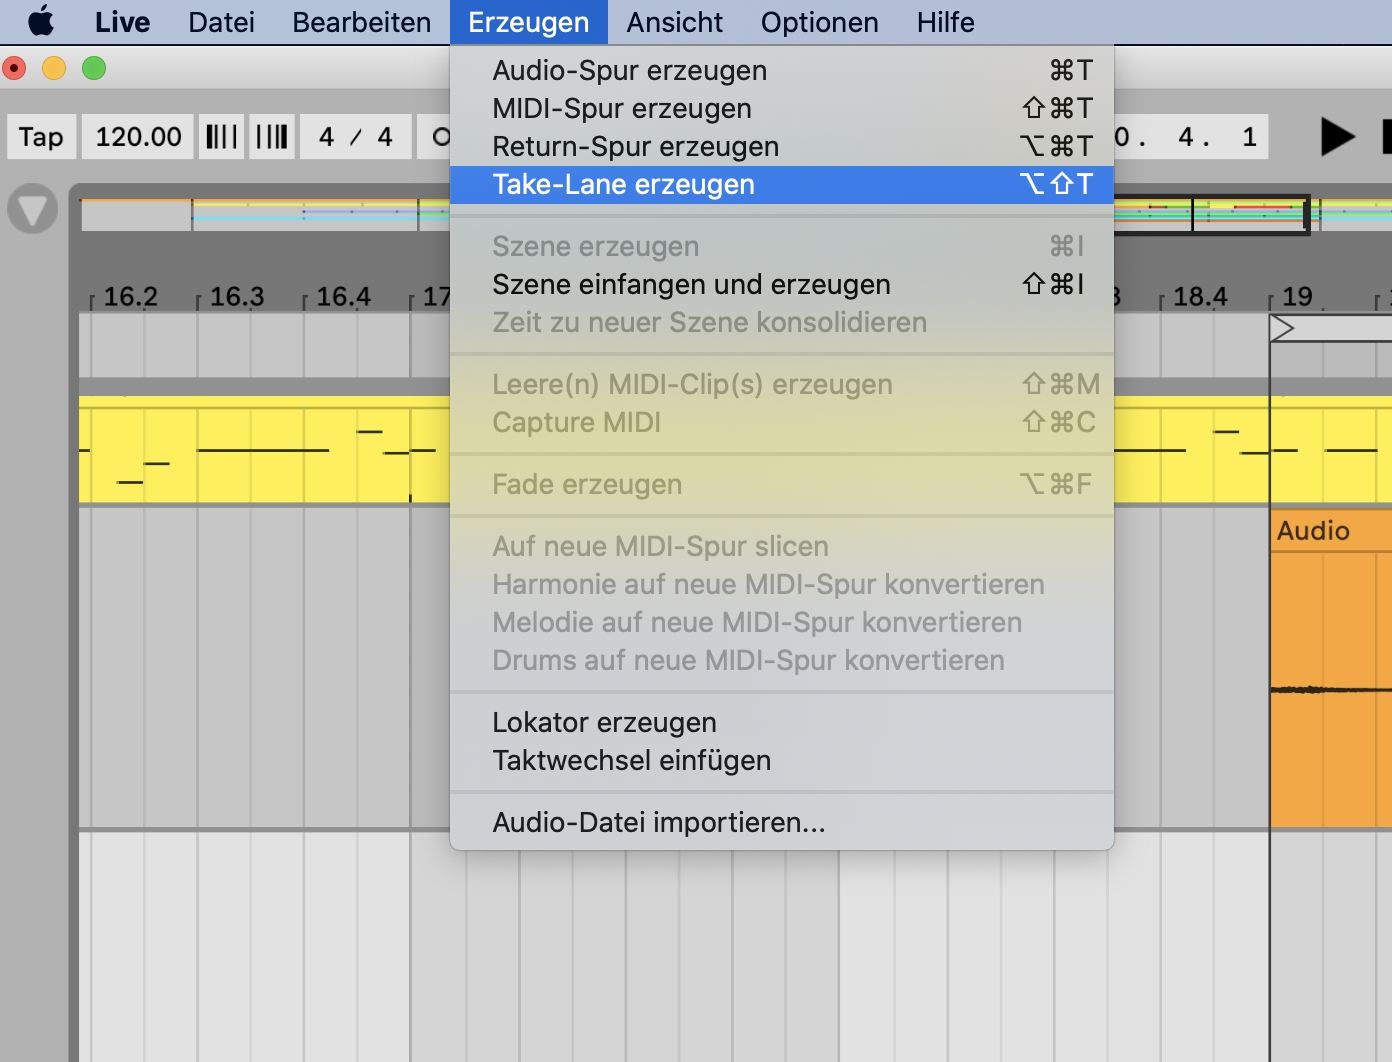Choose Audio-Spur erzeugen from the menu
This screenshot has height=1062, width=1392.
click(x=629, y=71)
